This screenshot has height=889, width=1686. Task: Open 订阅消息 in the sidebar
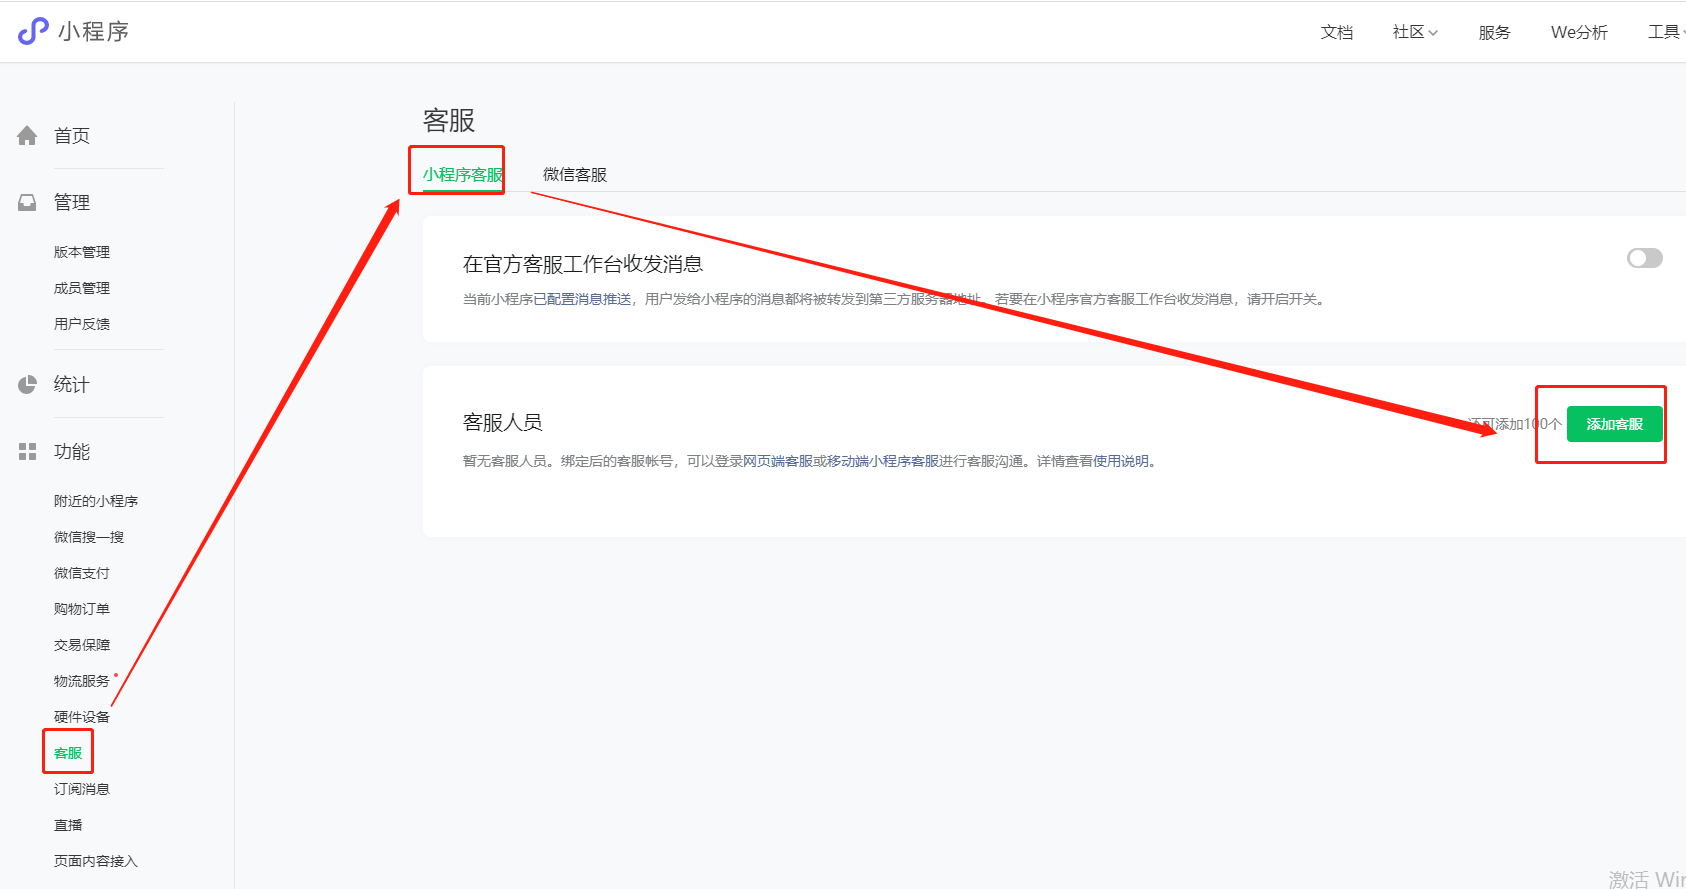tap(82, 789)
